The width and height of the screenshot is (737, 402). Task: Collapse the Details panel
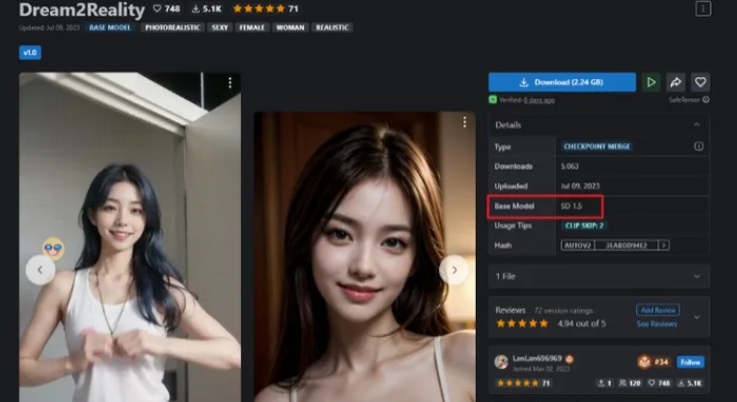[x=696, y=125]
